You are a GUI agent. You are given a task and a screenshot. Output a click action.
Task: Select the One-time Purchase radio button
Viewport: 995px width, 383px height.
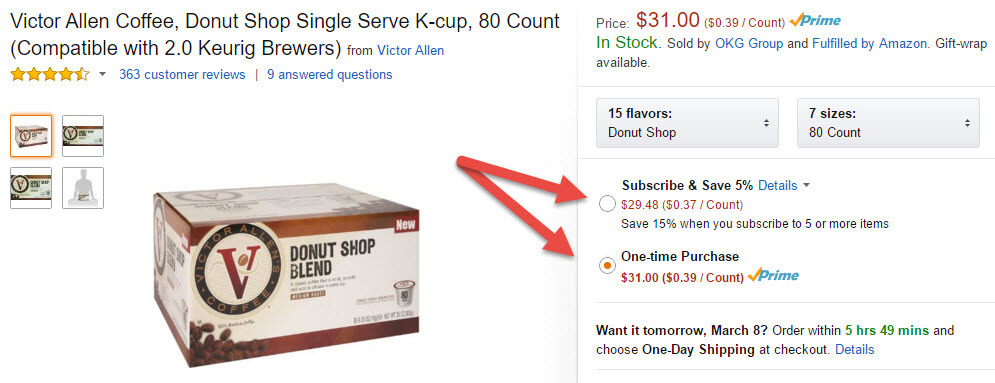607,266
